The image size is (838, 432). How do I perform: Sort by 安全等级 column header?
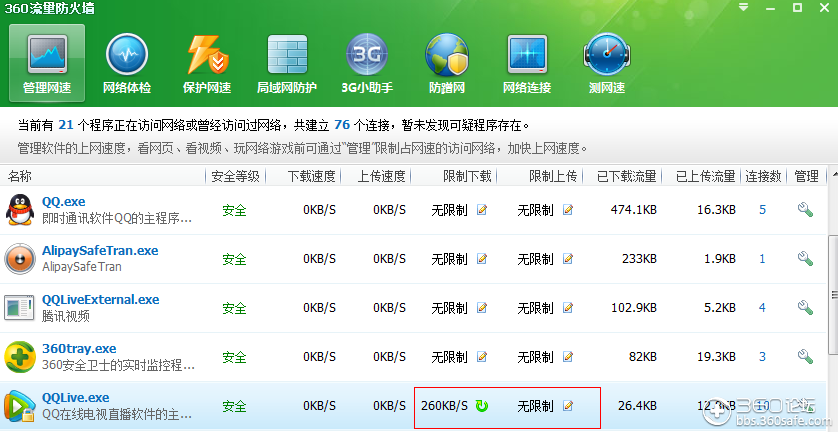tap(235, 176)
